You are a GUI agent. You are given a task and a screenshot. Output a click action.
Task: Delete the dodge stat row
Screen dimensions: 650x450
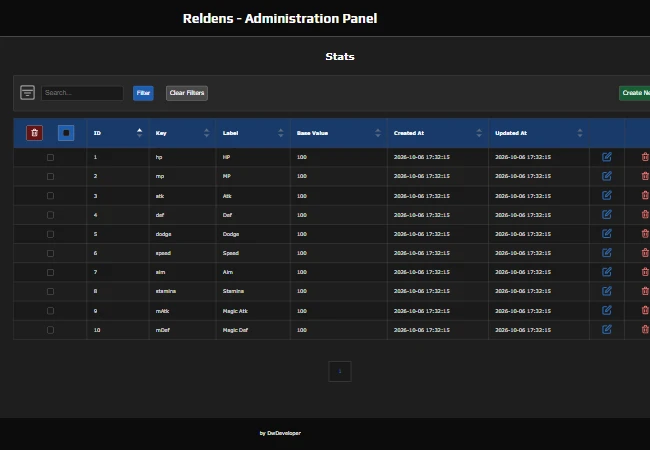click(x=645, y=233)
